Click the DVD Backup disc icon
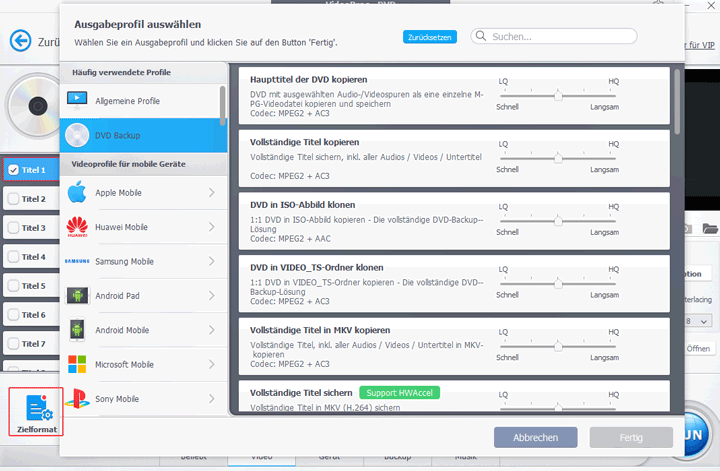The width and height of the screenshot is (720, 471). coord(77,135)
